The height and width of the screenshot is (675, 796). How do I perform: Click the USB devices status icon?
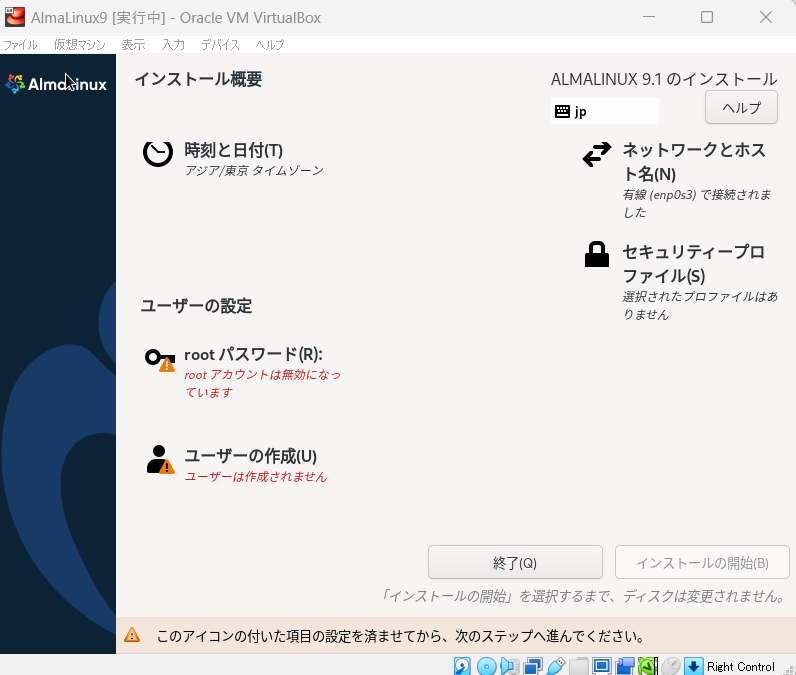click(x=556, y=666)
